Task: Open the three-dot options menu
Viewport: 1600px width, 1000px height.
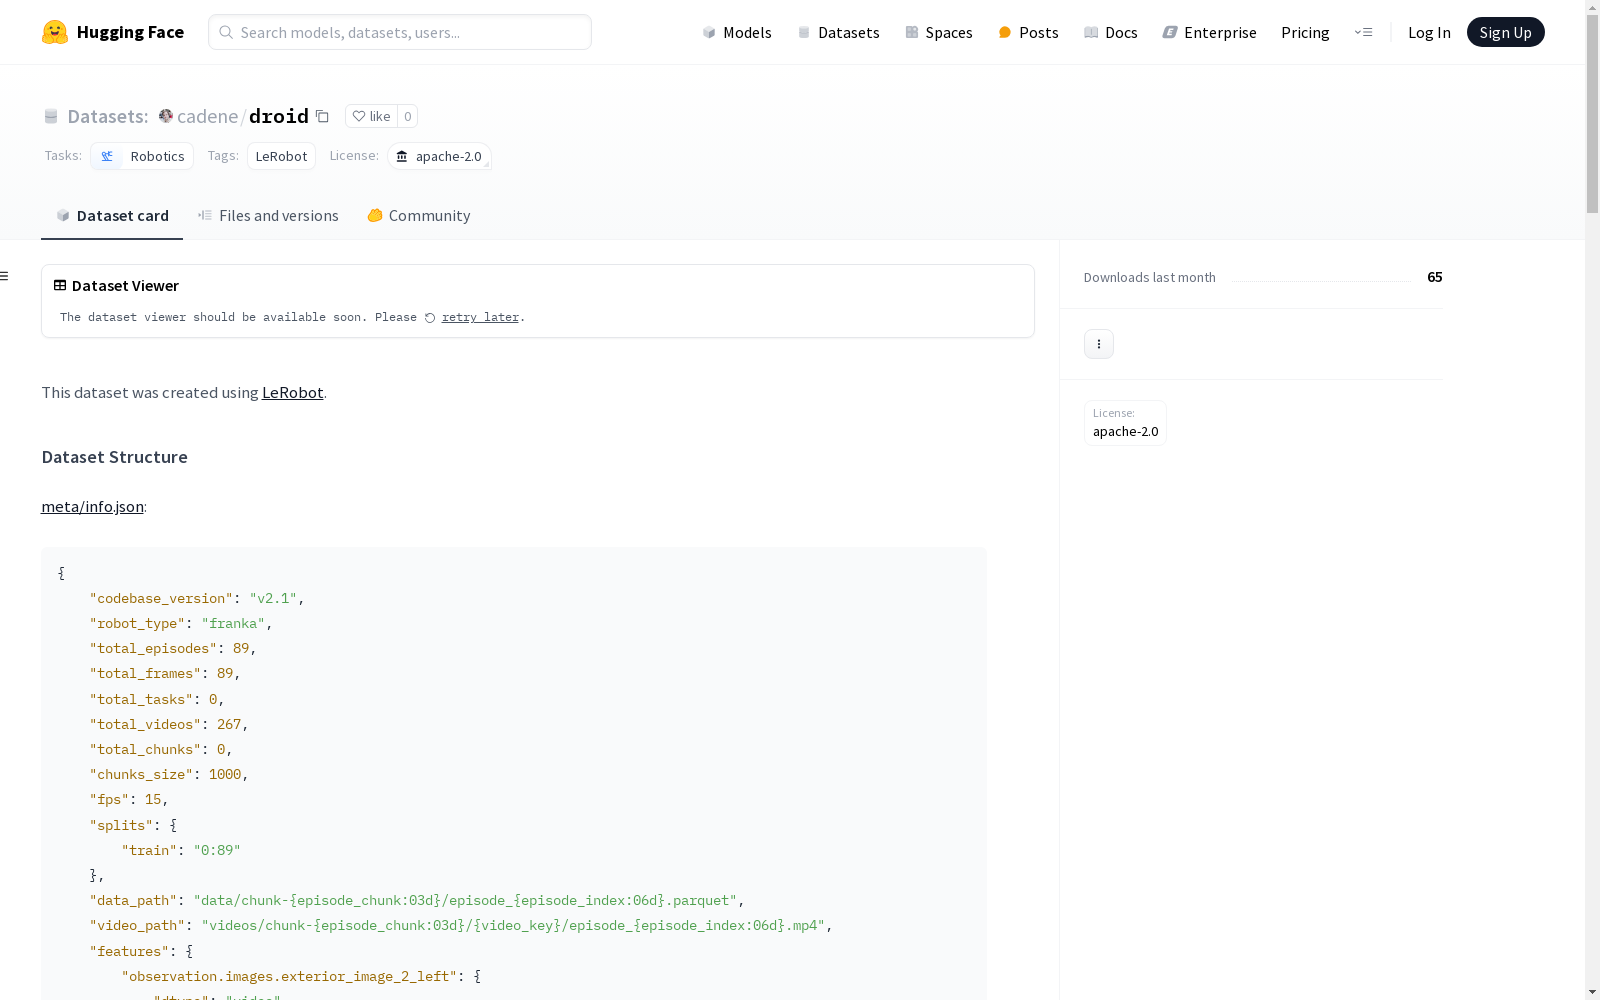Action: click(1098, 344)
